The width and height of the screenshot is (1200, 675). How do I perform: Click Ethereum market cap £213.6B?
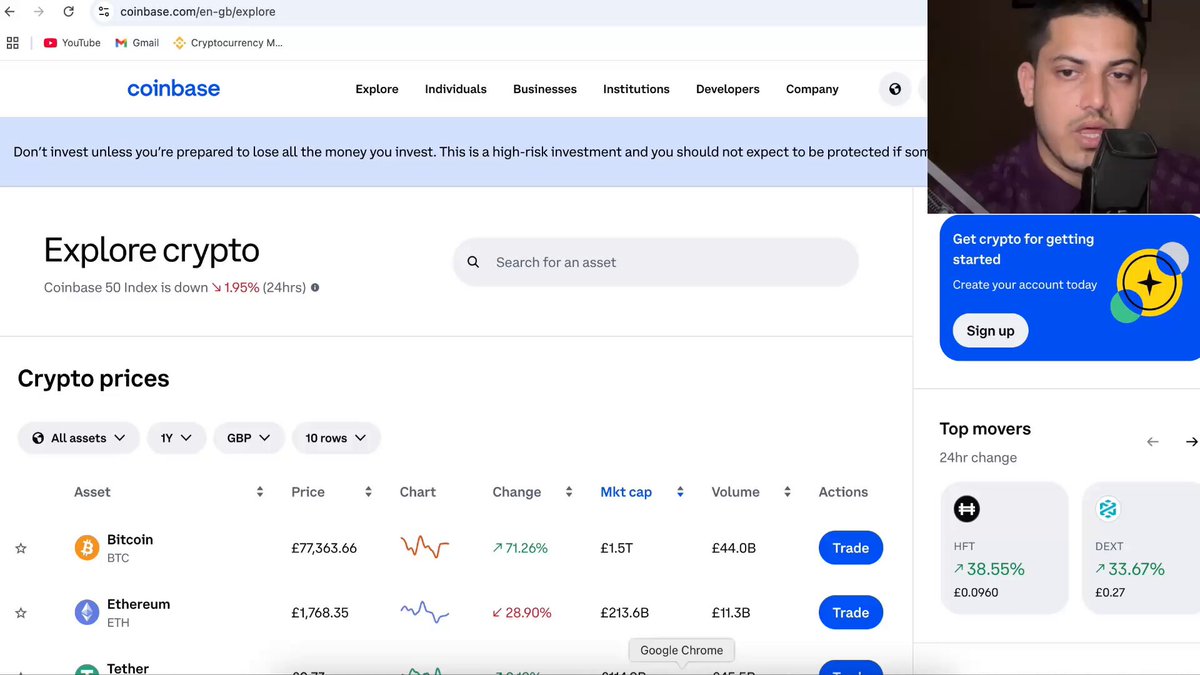click(625, 612)
